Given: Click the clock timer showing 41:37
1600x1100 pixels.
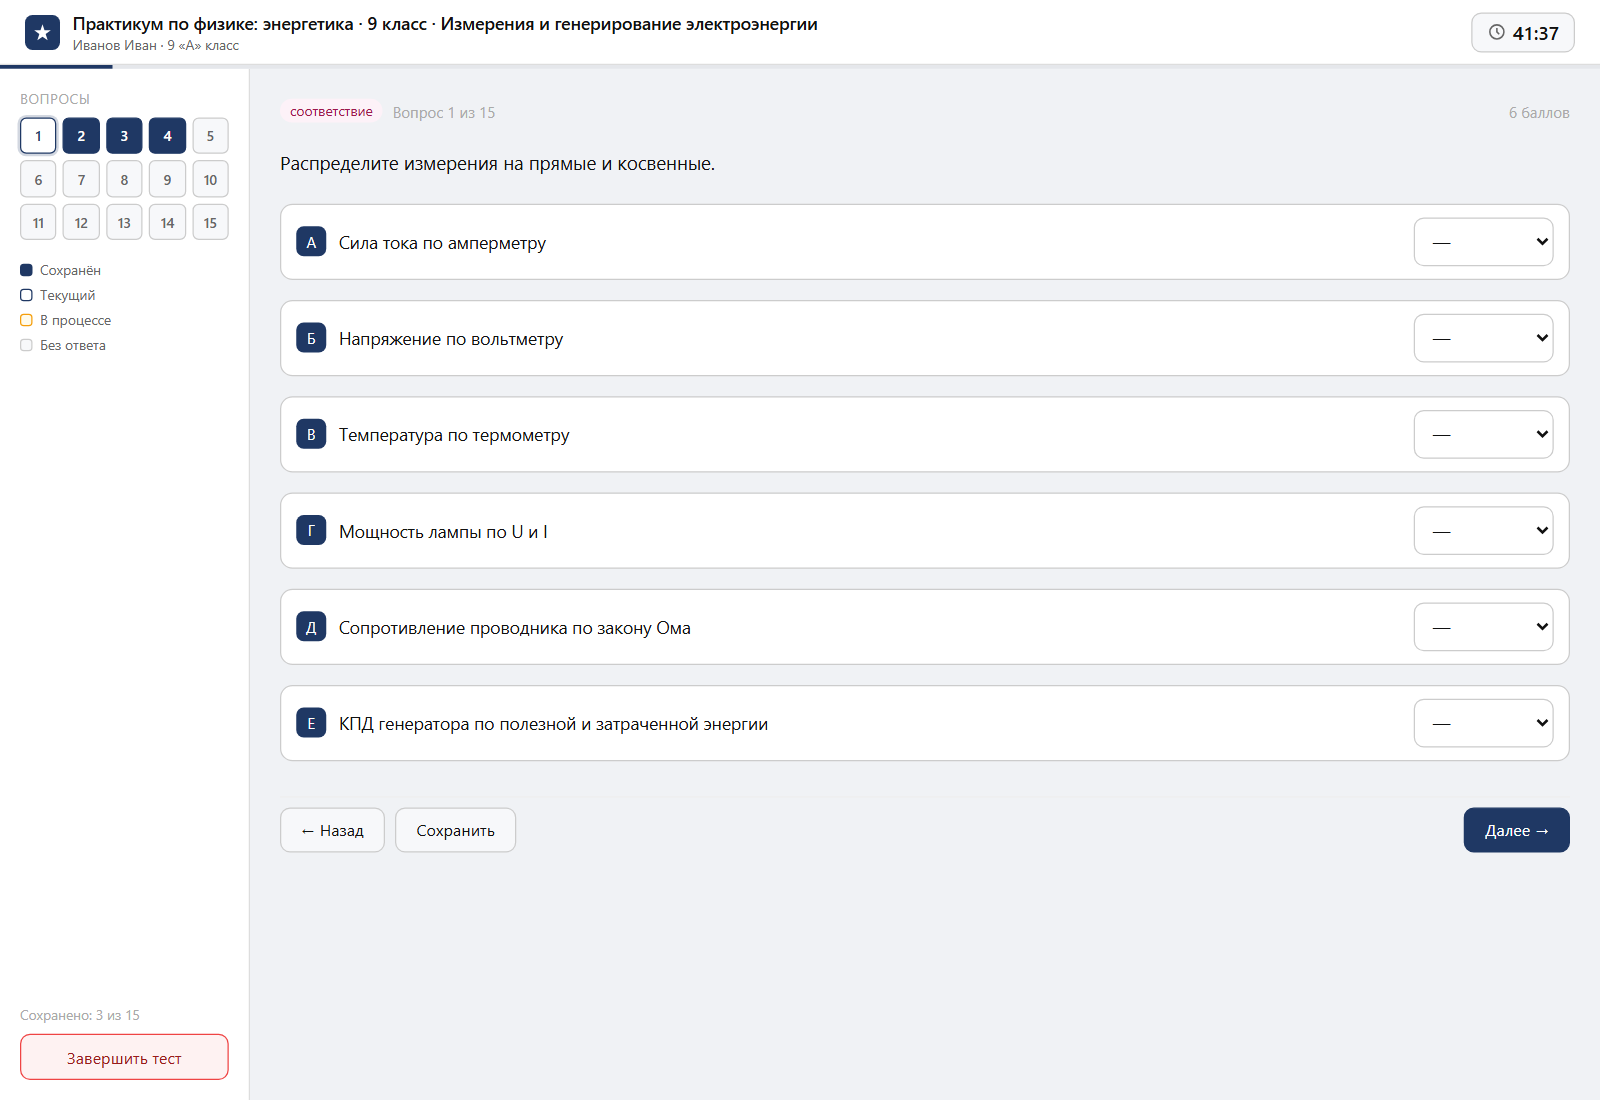Looking at the screenshot, I should coord(1522,33).
